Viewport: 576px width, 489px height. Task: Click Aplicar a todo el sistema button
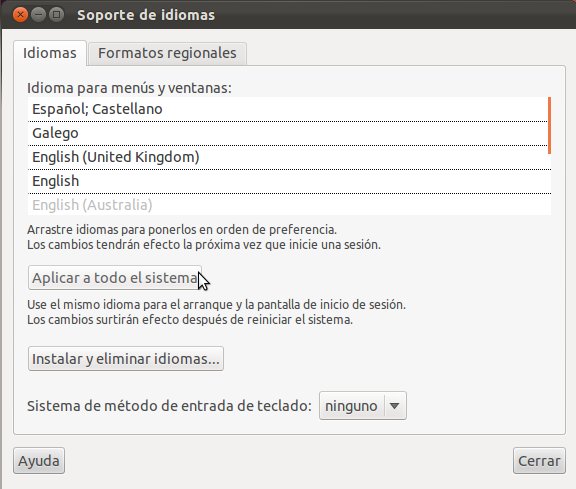point(115,278)
